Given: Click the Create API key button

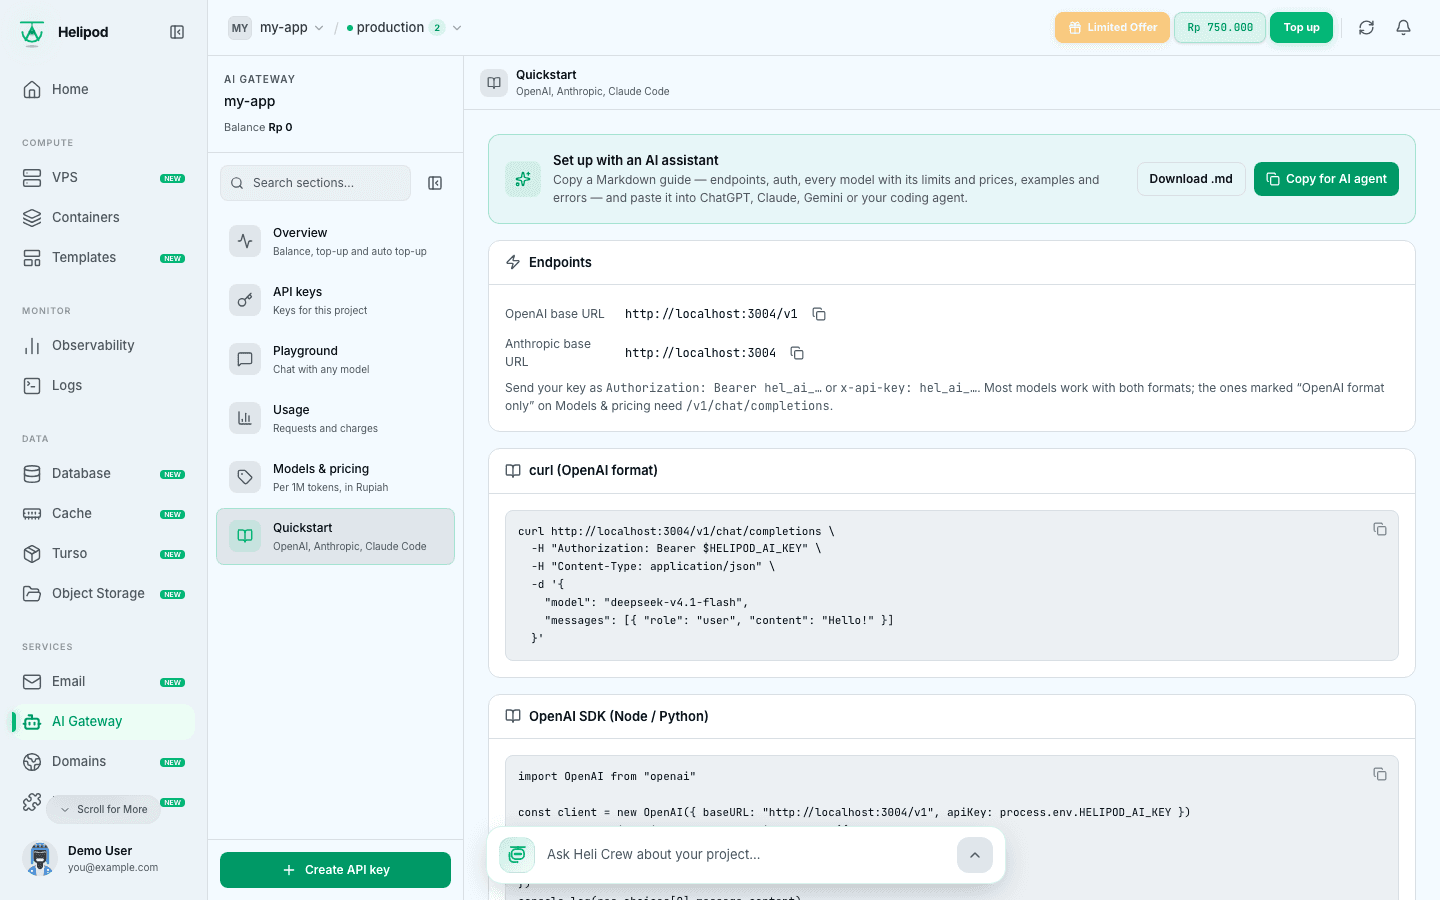Looking at the screenshot, I should (x=335, y=870).
